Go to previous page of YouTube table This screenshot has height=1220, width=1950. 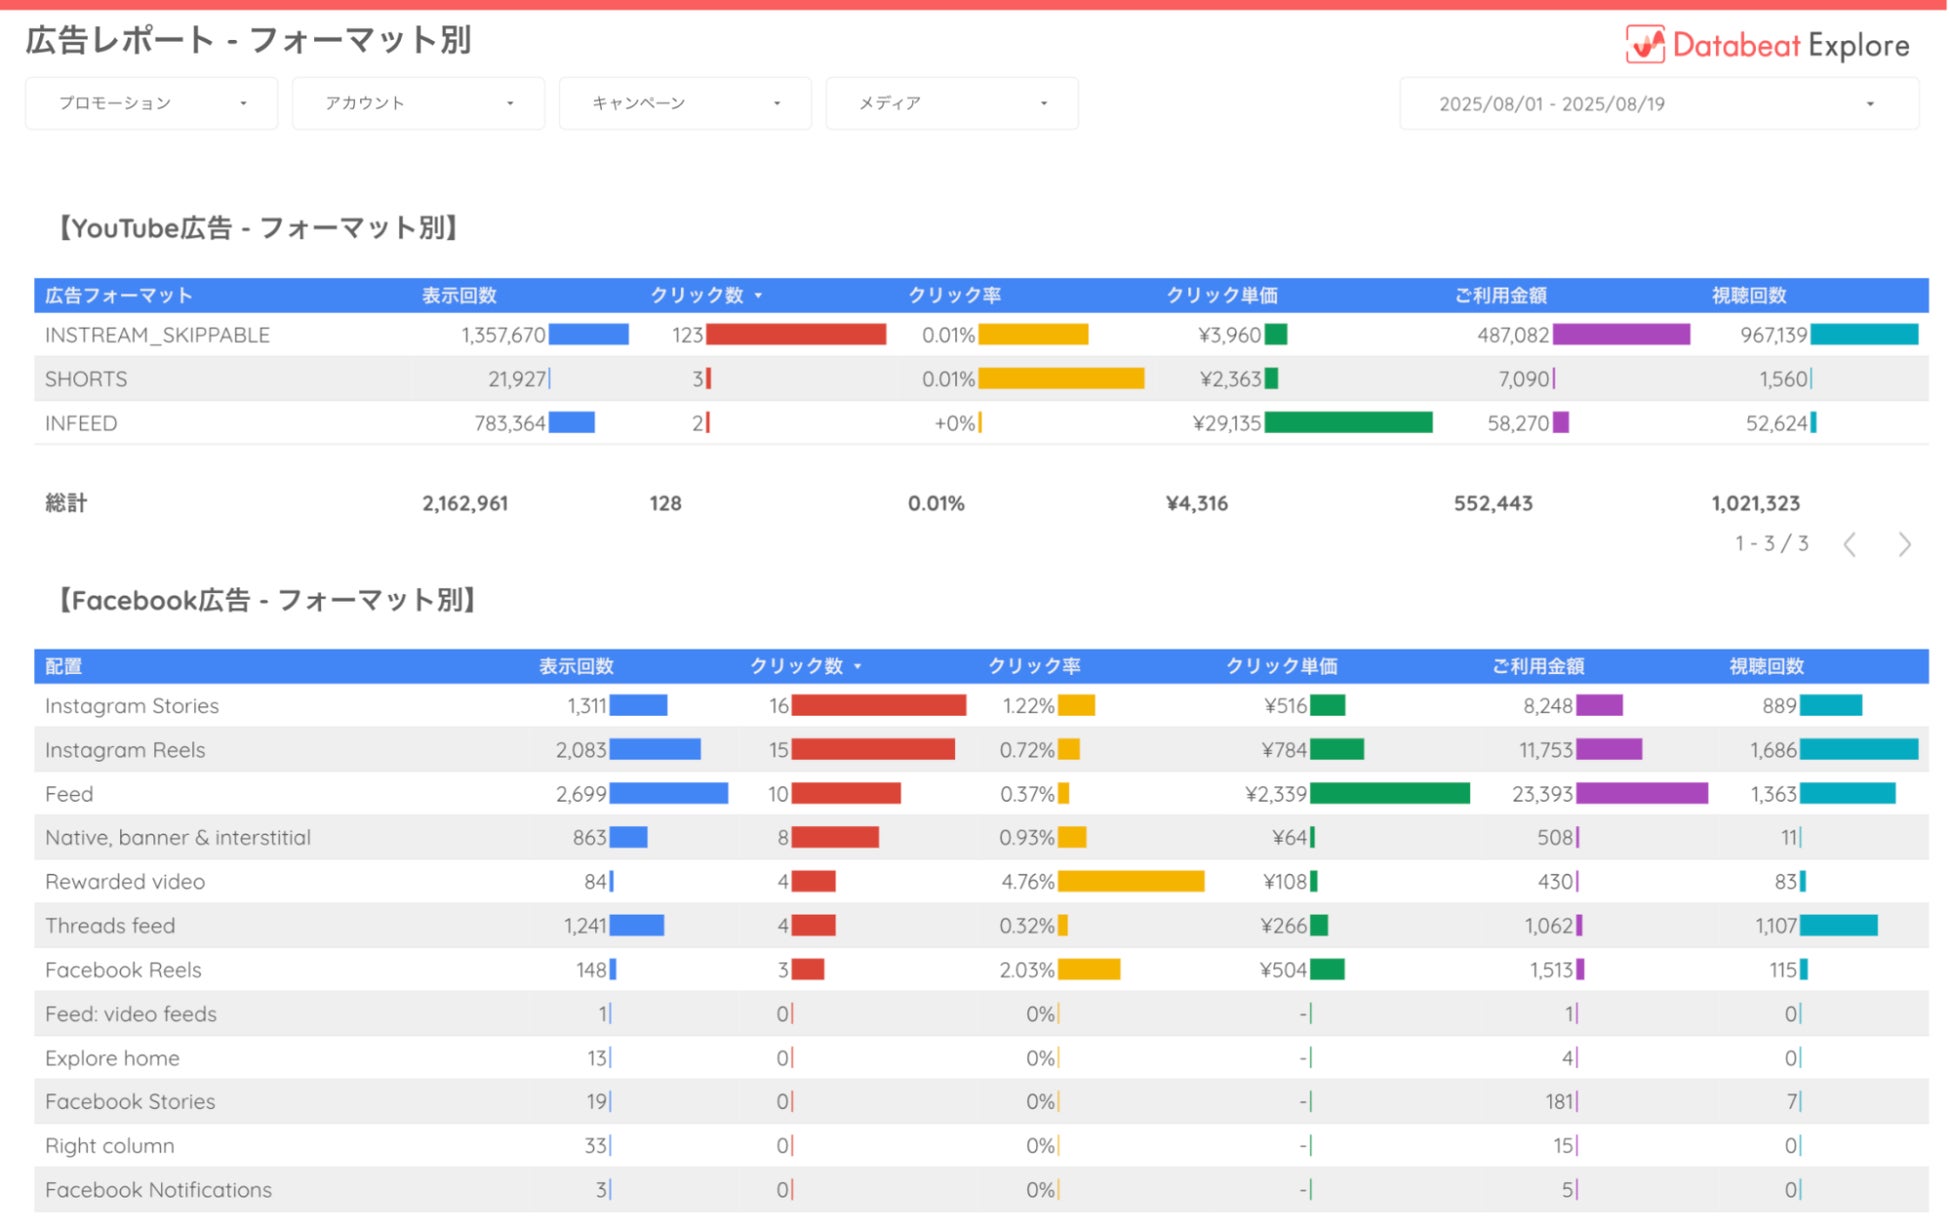[x=1850, y=544]
